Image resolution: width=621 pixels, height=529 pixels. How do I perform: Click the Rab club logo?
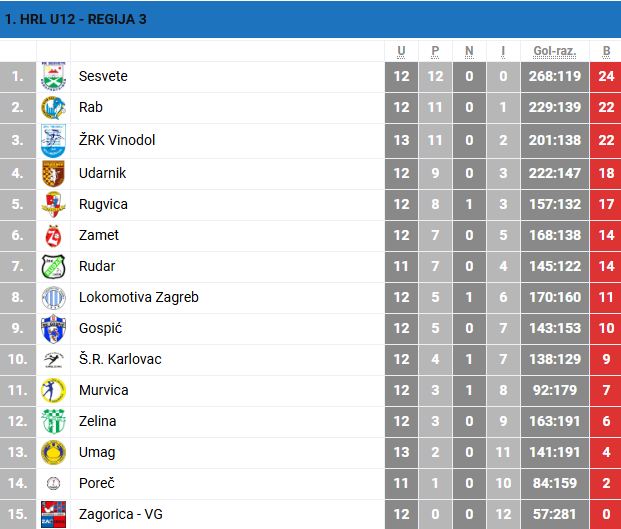click(52, 108)
